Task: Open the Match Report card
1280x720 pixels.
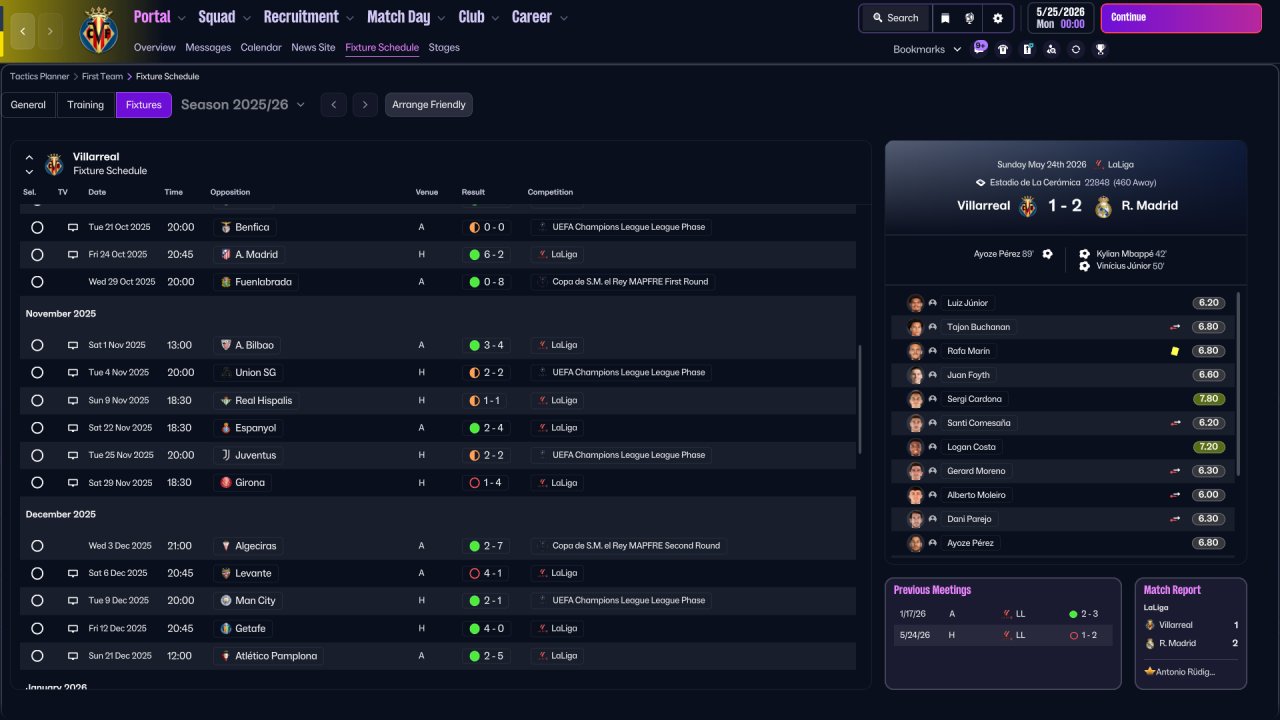Action: coord(1190,633)
